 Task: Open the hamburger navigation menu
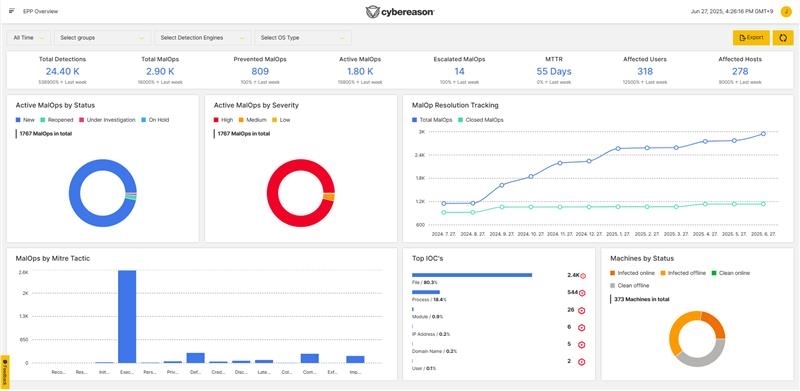[x=12, y=11]
